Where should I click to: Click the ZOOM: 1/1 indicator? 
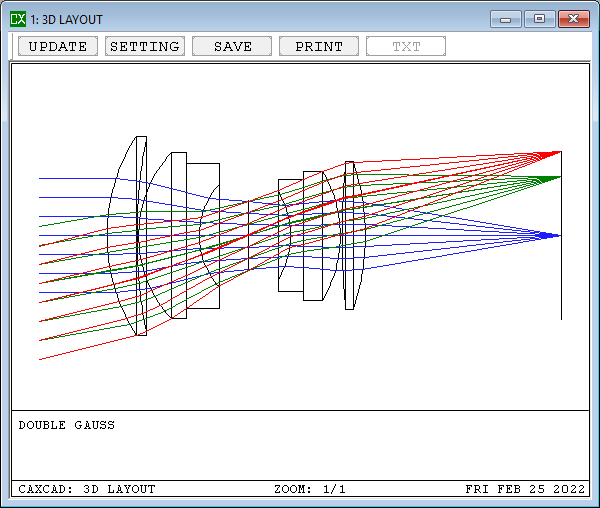tap(310, 489)
